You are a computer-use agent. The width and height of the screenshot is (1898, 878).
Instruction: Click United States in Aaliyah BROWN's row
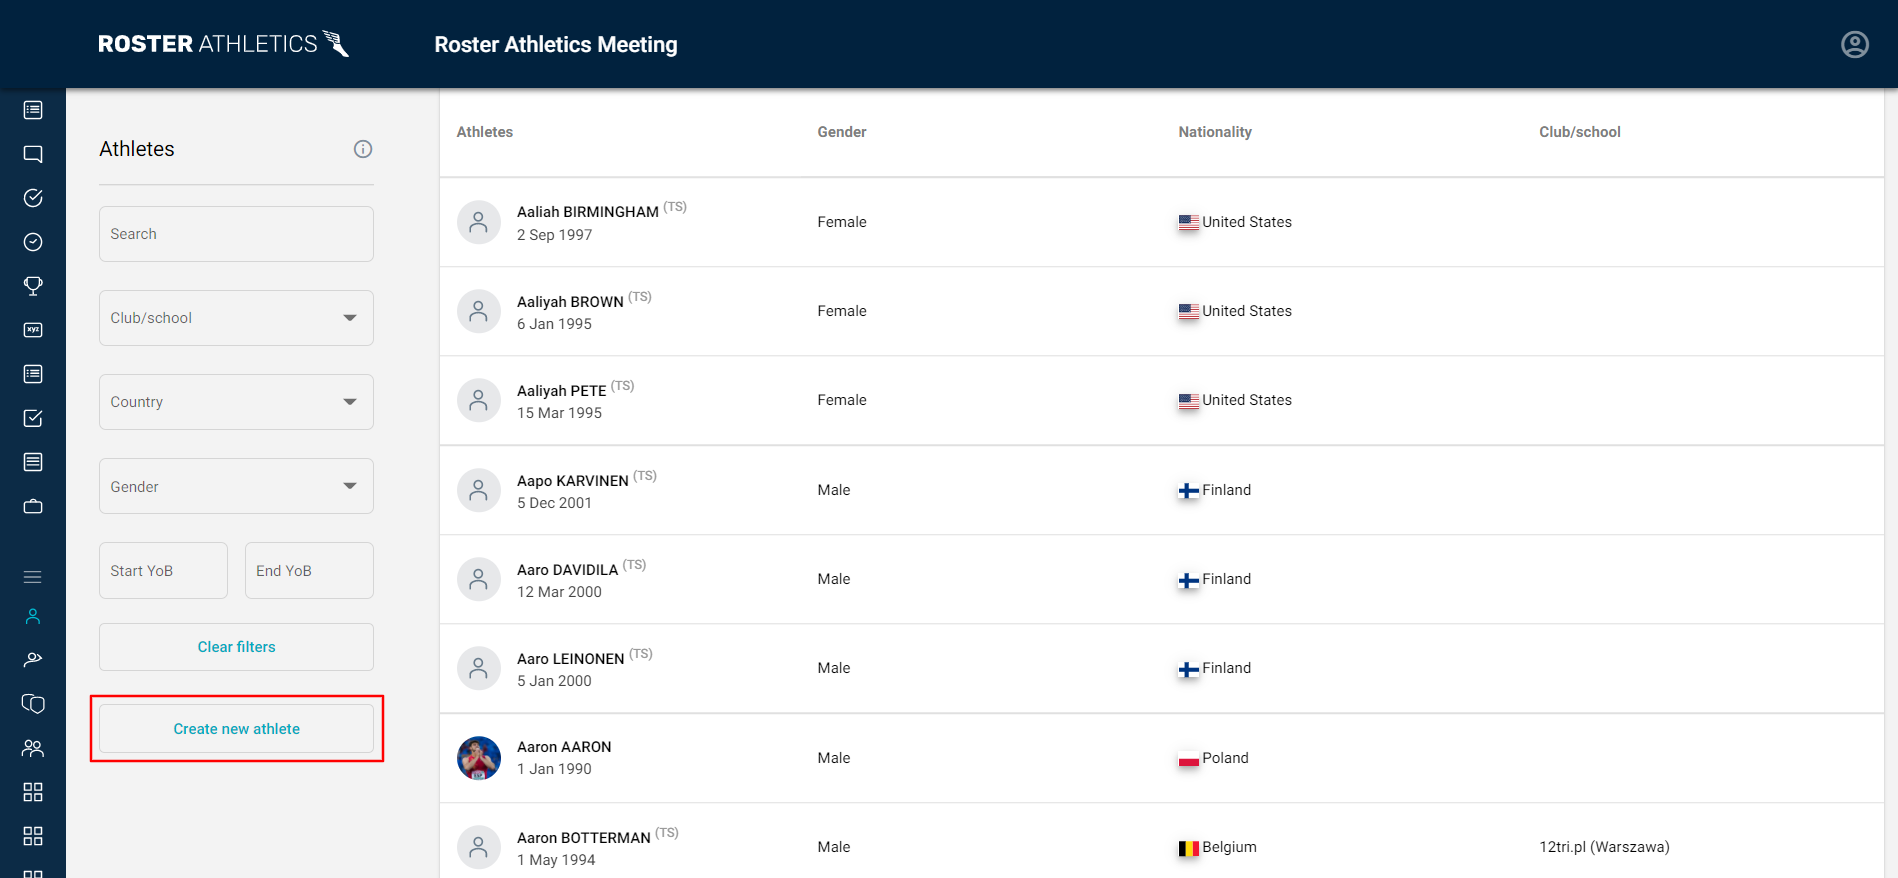pyautogui.click(x=1247, y=311)
